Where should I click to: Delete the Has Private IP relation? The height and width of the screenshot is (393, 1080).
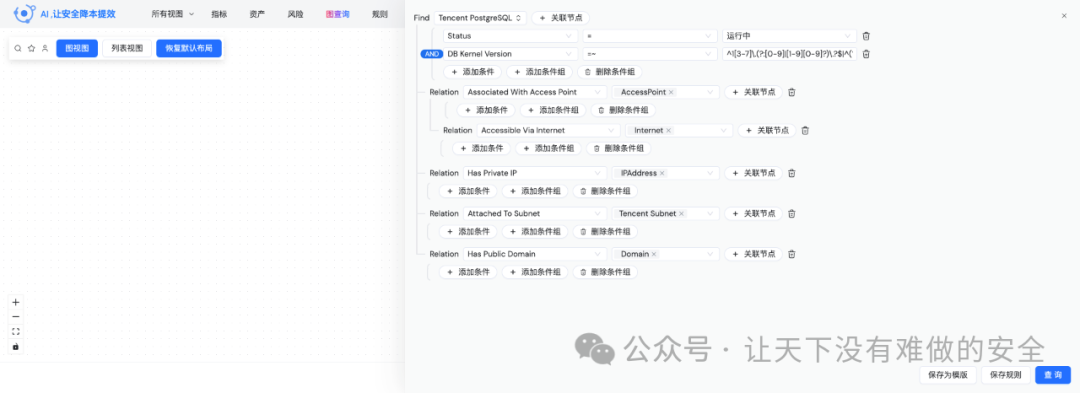(792, 173)
